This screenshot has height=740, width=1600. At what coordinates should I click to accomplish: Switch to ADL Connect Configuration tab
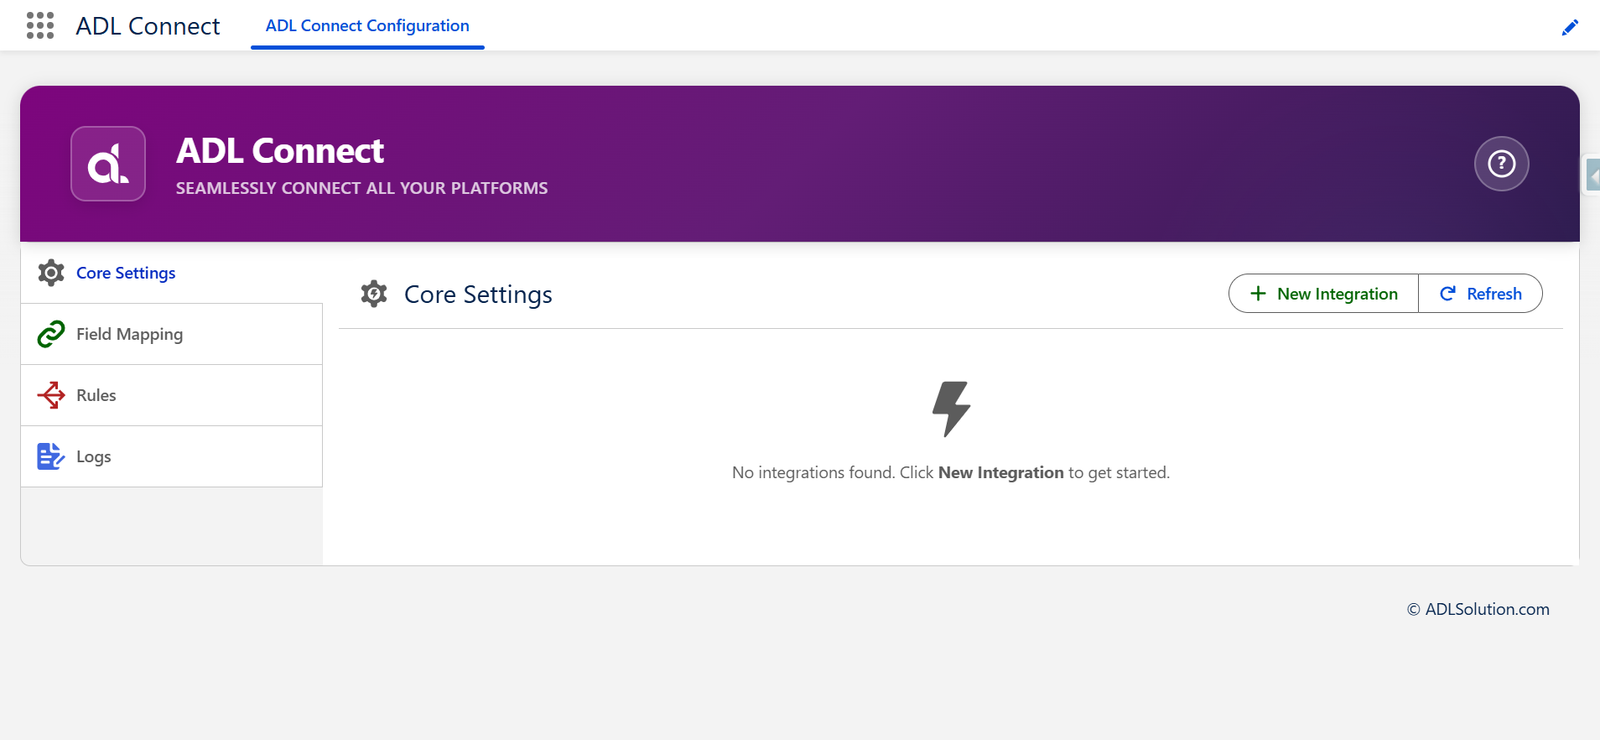click(x=367, y=26)
